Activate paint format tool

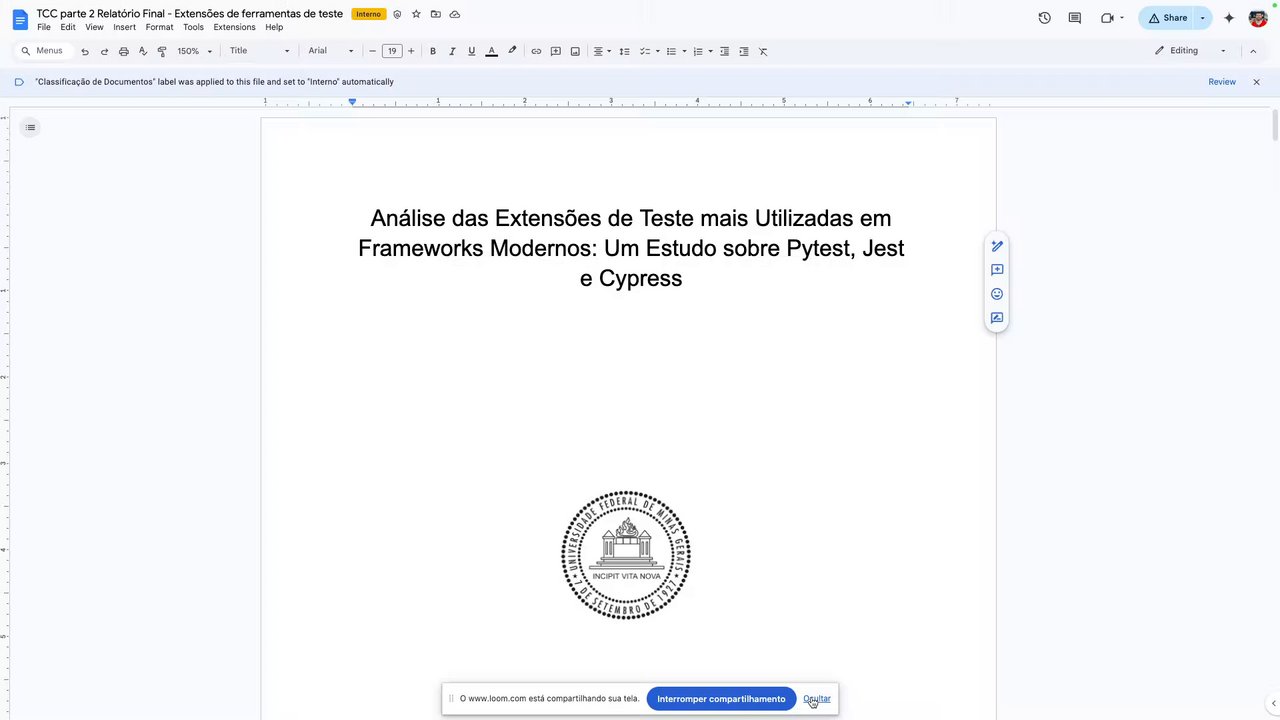tap(162, 51)
